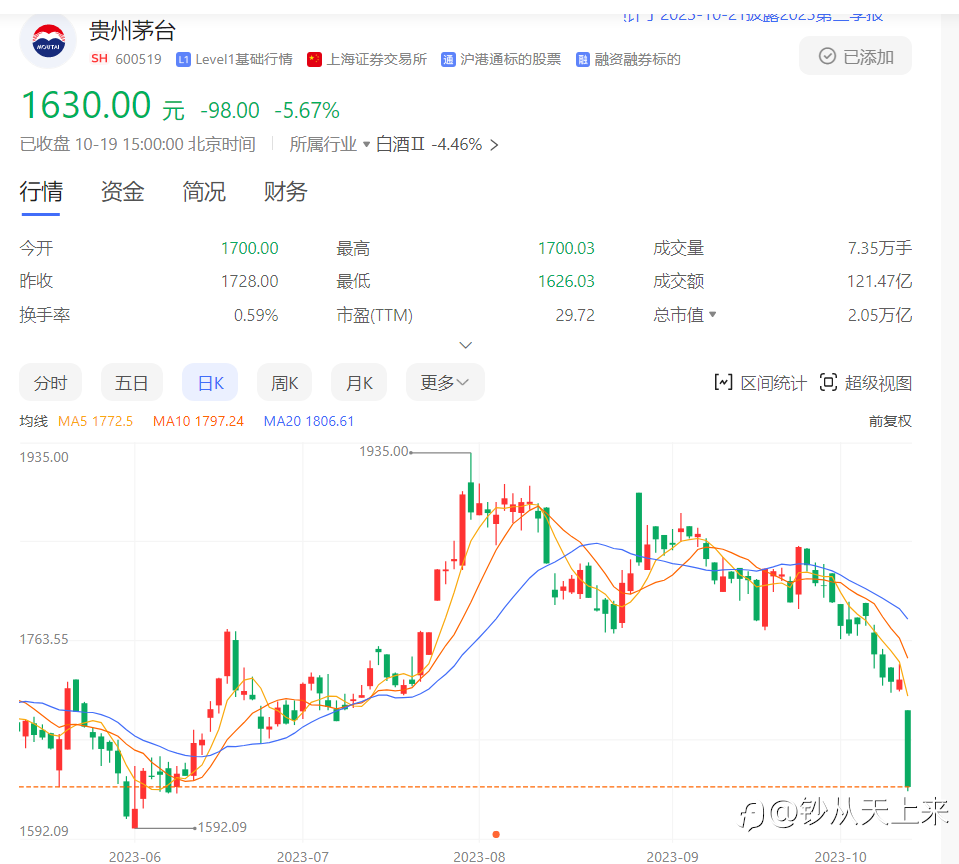The height and width of the screenshot is (864, 959).
Task: Click the 上海证券交易所 label
Action: click(377, 59)
